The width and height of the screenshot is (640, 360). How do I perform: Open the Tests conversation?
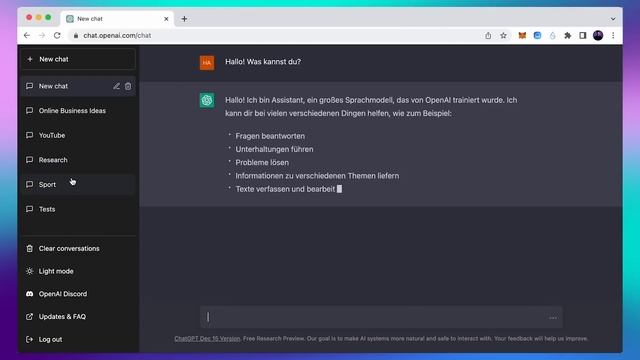click(78, 209)
